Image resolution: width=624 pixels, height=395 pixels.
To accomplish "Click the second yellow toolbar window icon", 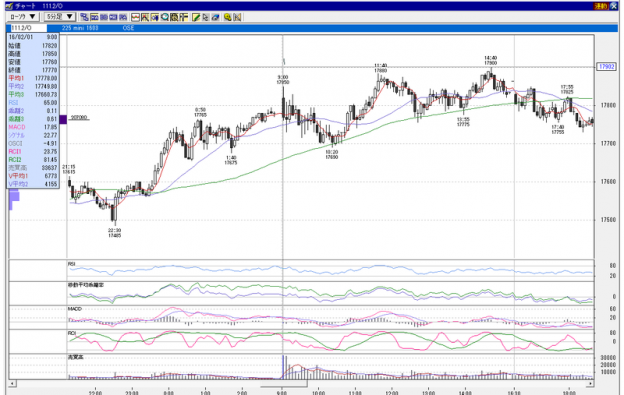I will (154, 17).
